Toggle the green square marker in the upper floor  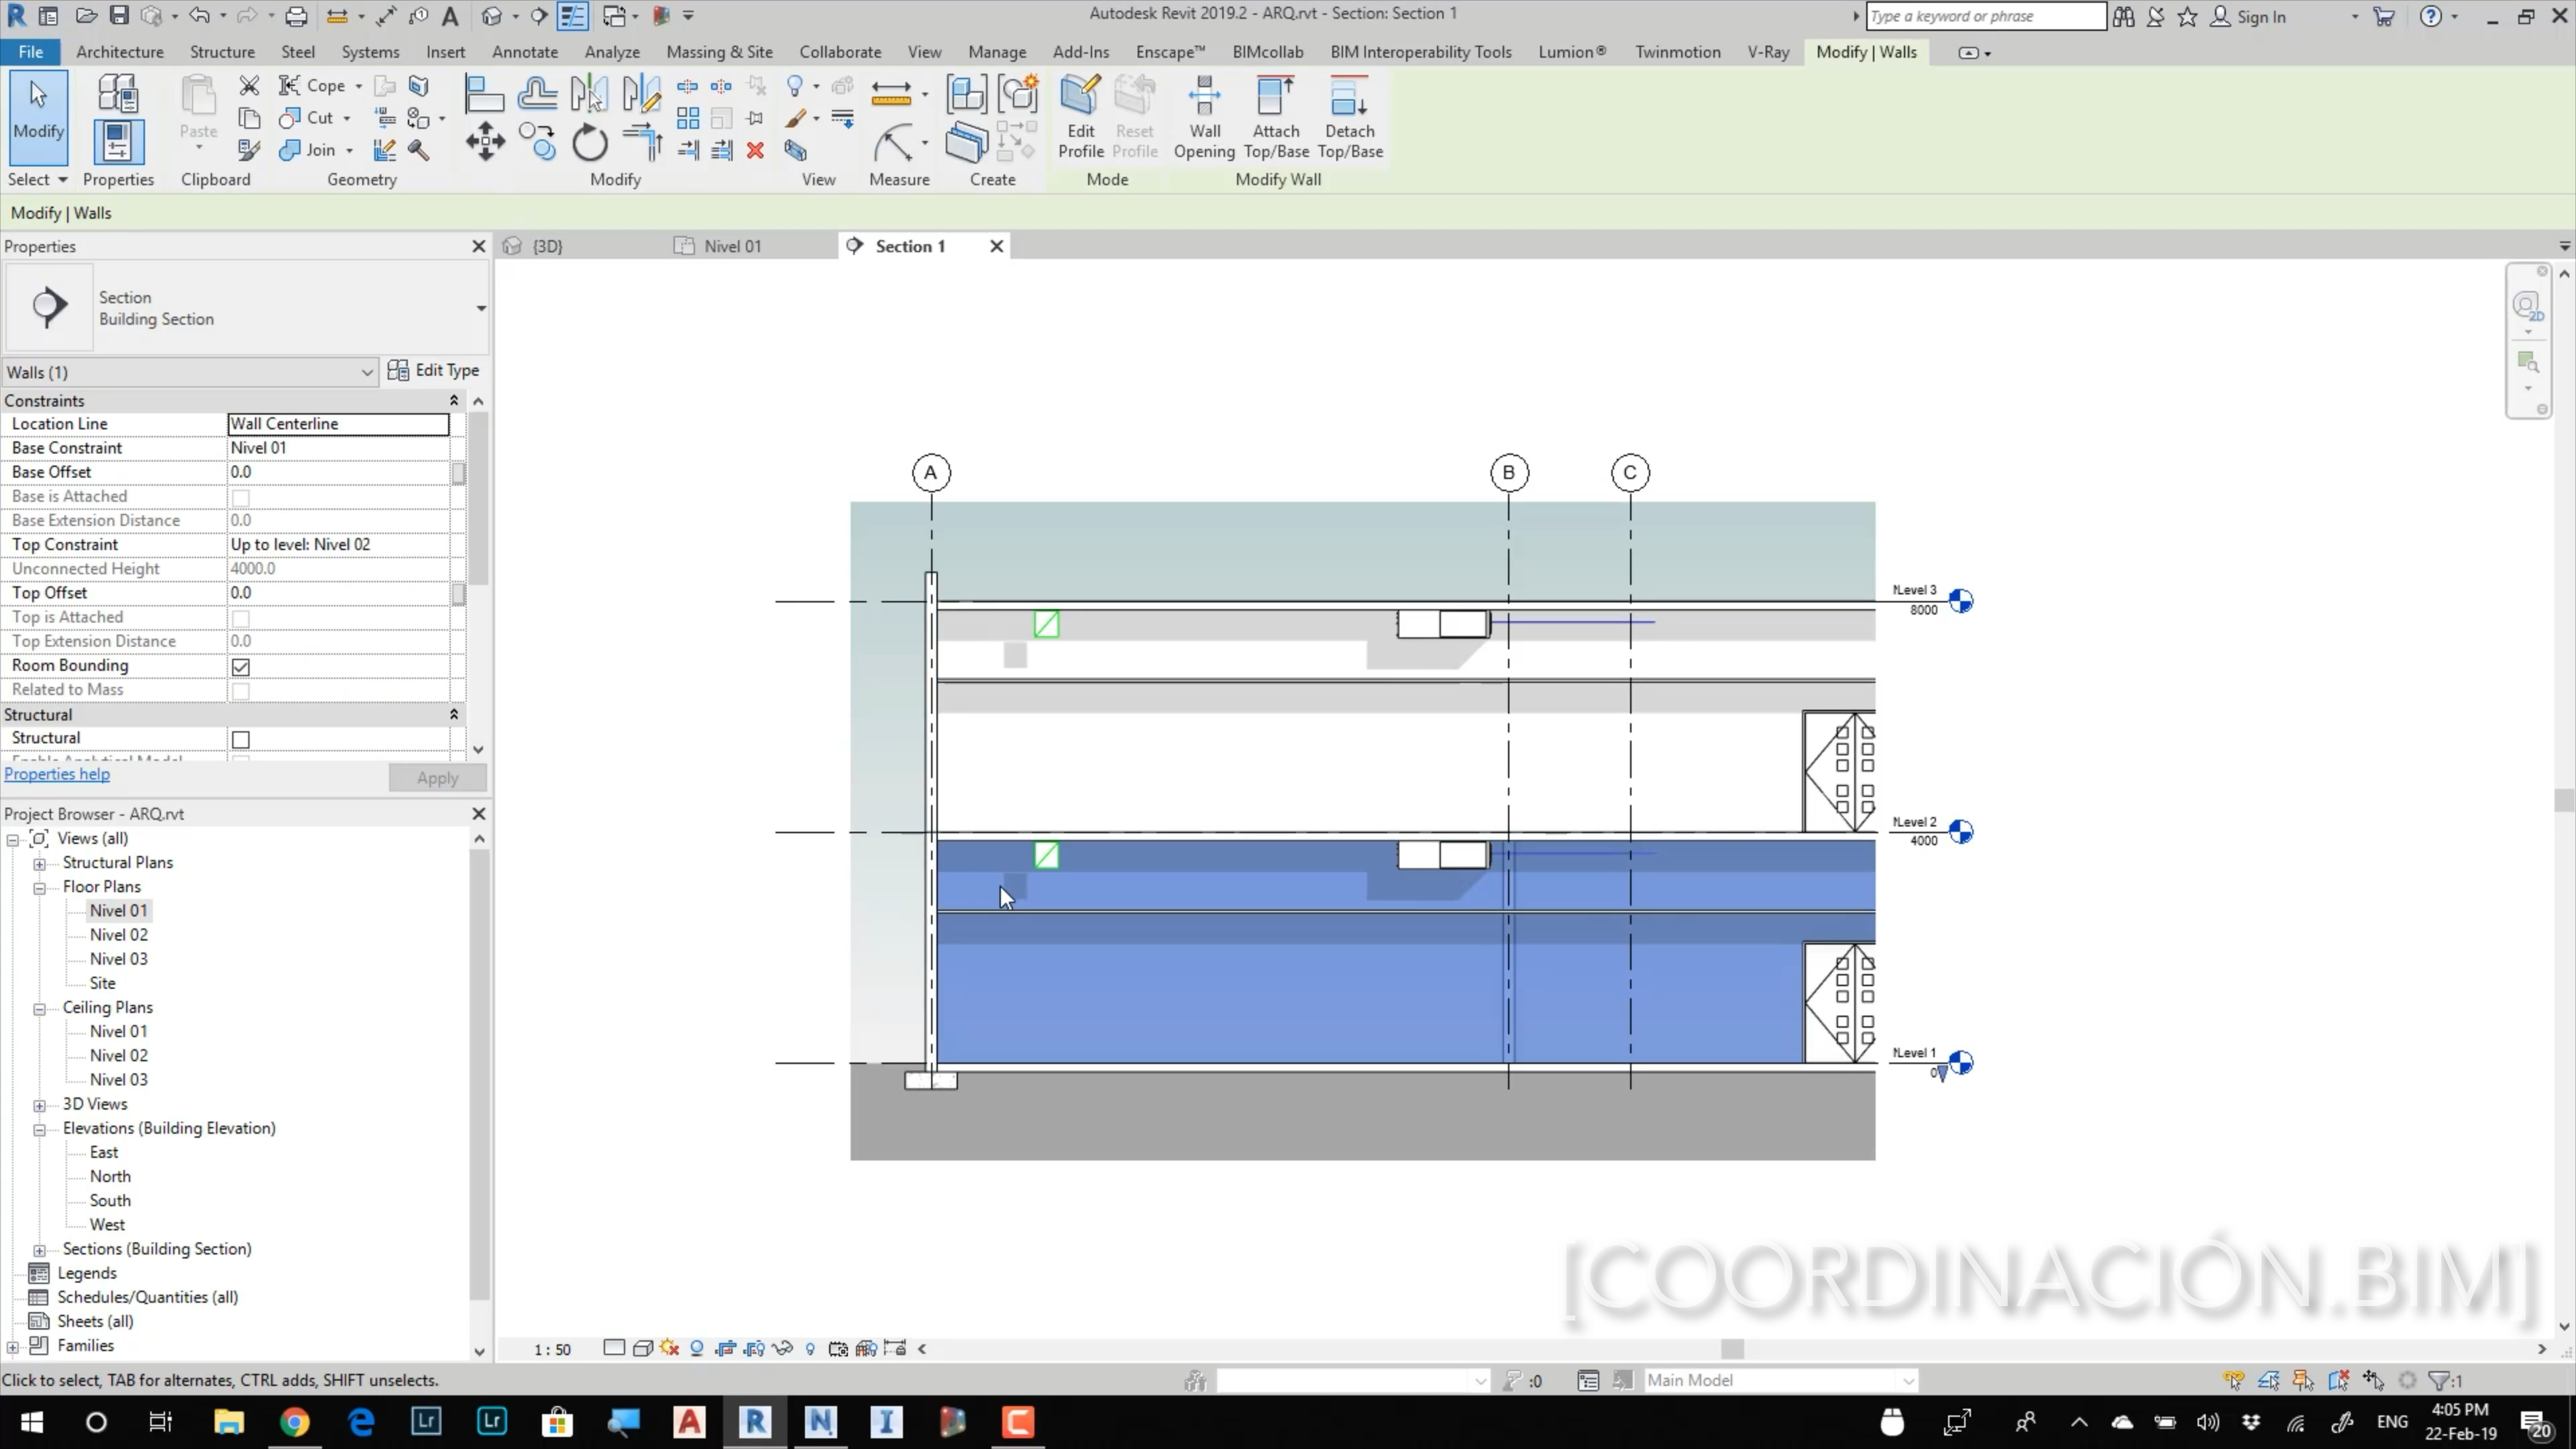click(1046, 624)
